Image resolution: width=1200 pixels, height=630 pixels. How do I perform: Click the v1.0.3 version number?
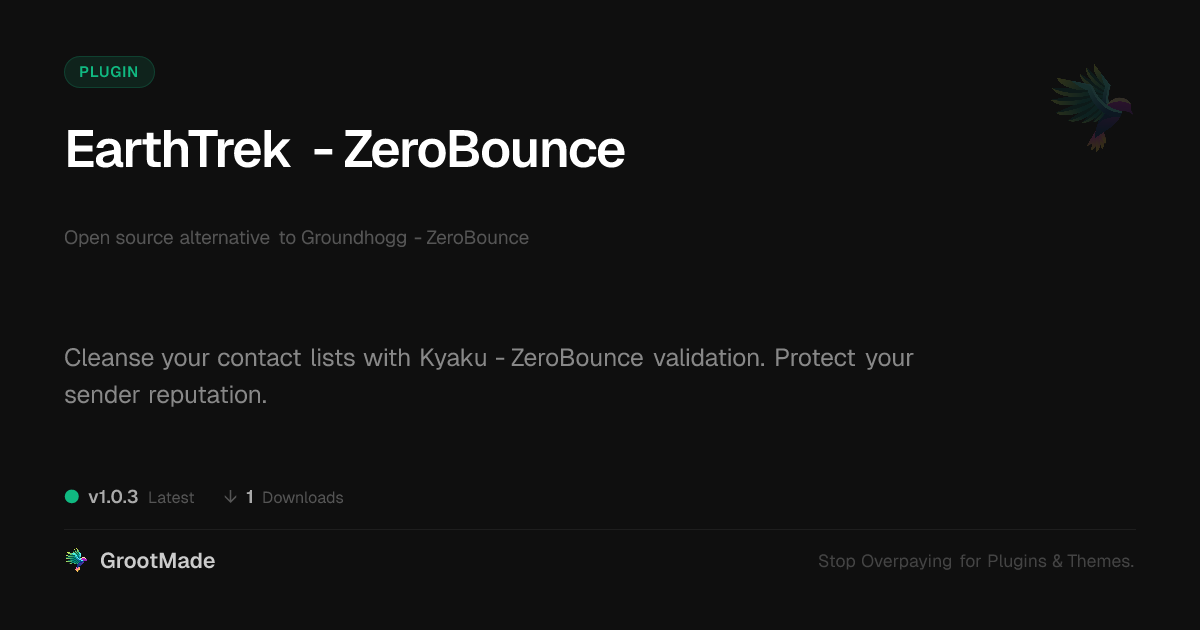pos(113,497)
